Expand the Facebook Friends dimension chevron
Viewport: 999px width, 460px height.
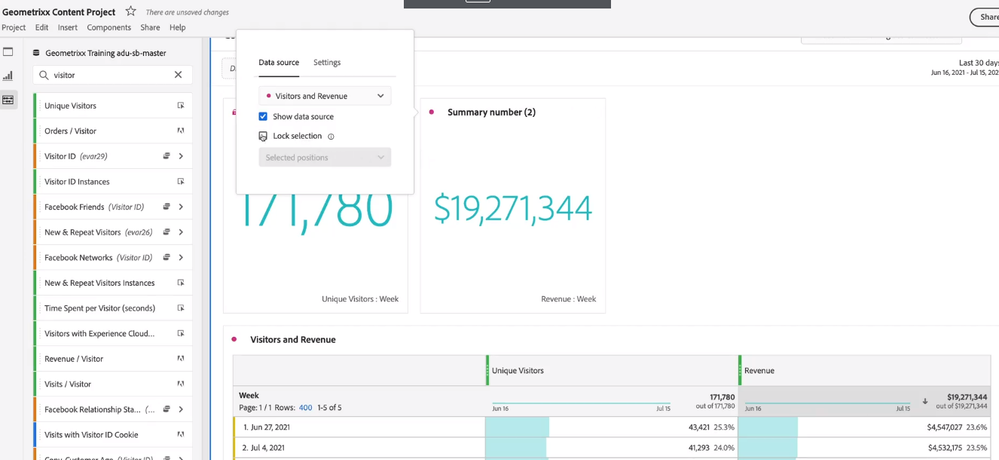click(181, 207)
